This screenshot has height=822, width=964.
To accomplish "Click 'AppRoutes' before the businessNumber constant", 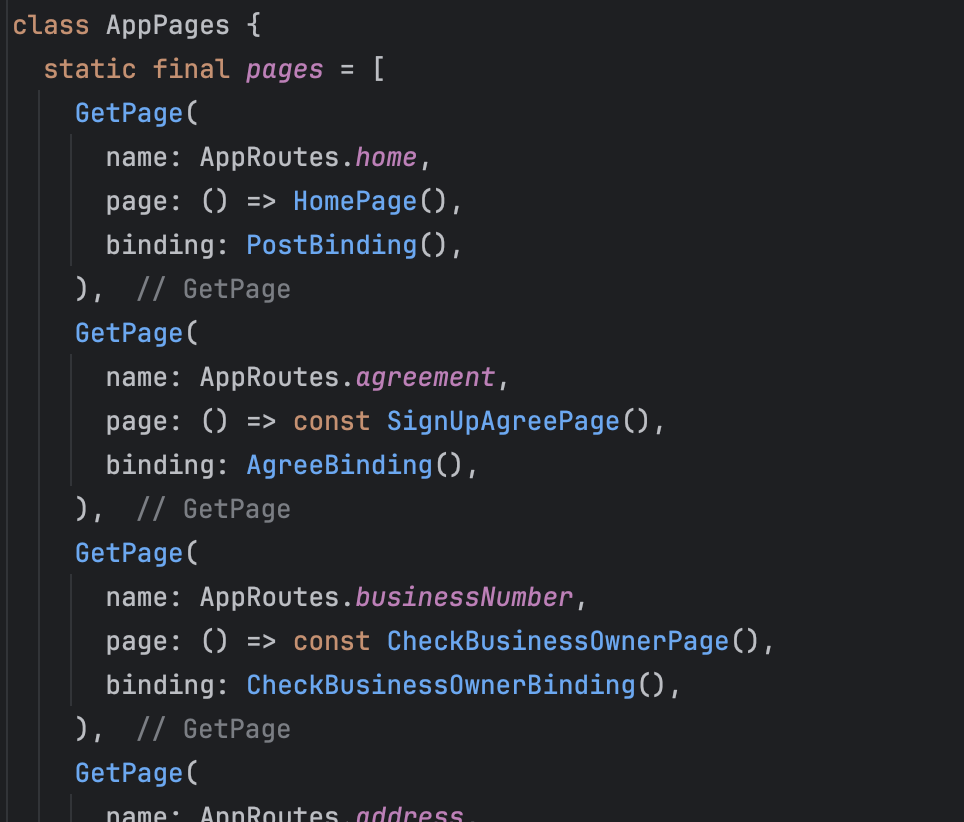I will (x=269, y=599).
